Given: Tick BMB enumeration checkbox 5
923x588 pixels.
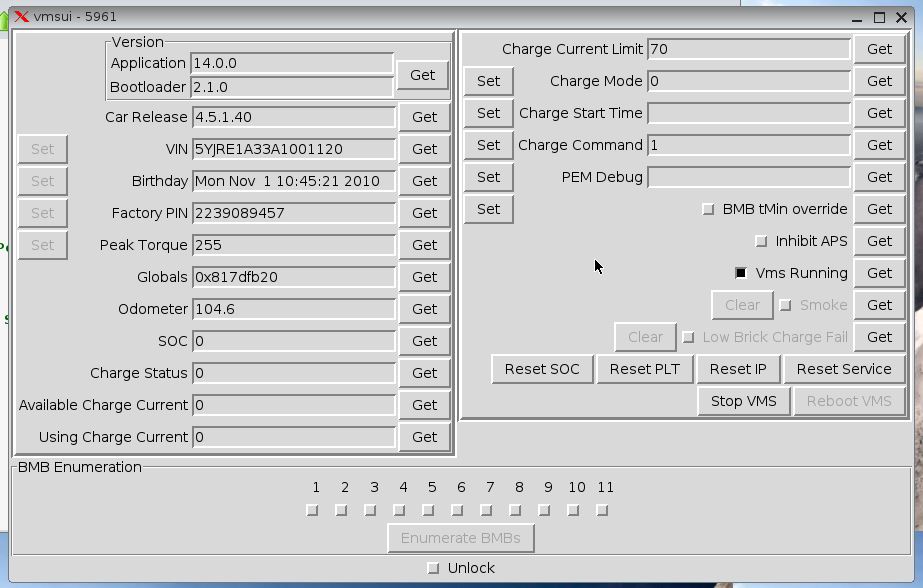Looking at the screenshot, I should point(429,510).
